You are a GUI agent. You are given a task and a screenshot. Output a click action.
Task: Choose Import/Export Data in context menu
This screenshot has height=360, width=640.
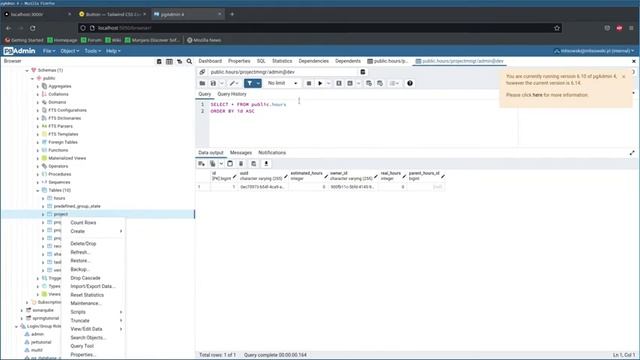click(x=93, y=286)
